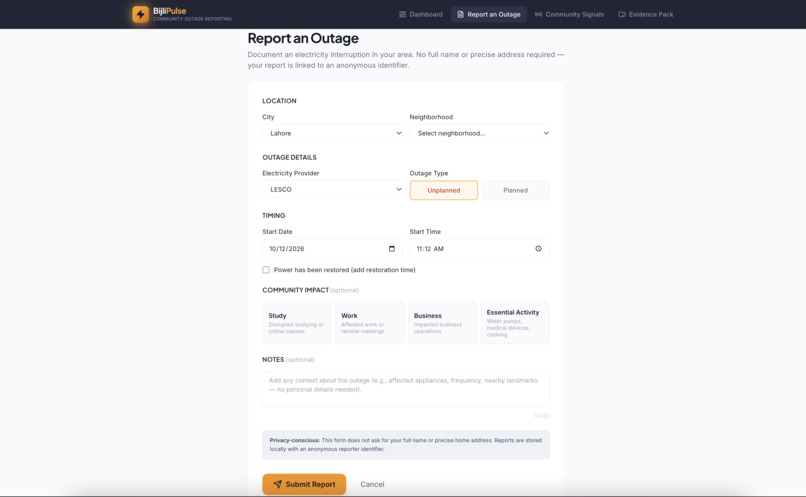Toggle the Essential Activity impact card
This screenshot has width=806, height=497.
point(515,323)
